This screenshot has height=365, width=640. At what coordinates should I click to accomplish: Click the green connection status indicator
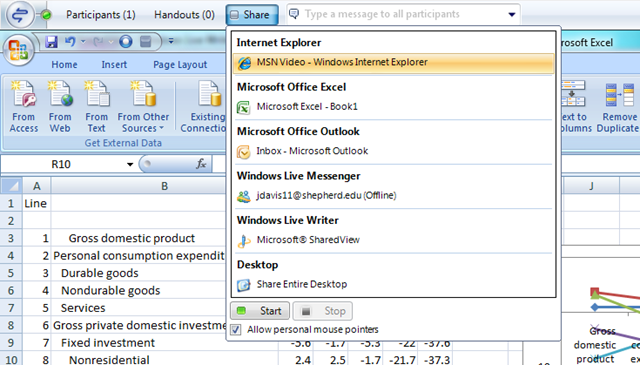pos(47,15)
